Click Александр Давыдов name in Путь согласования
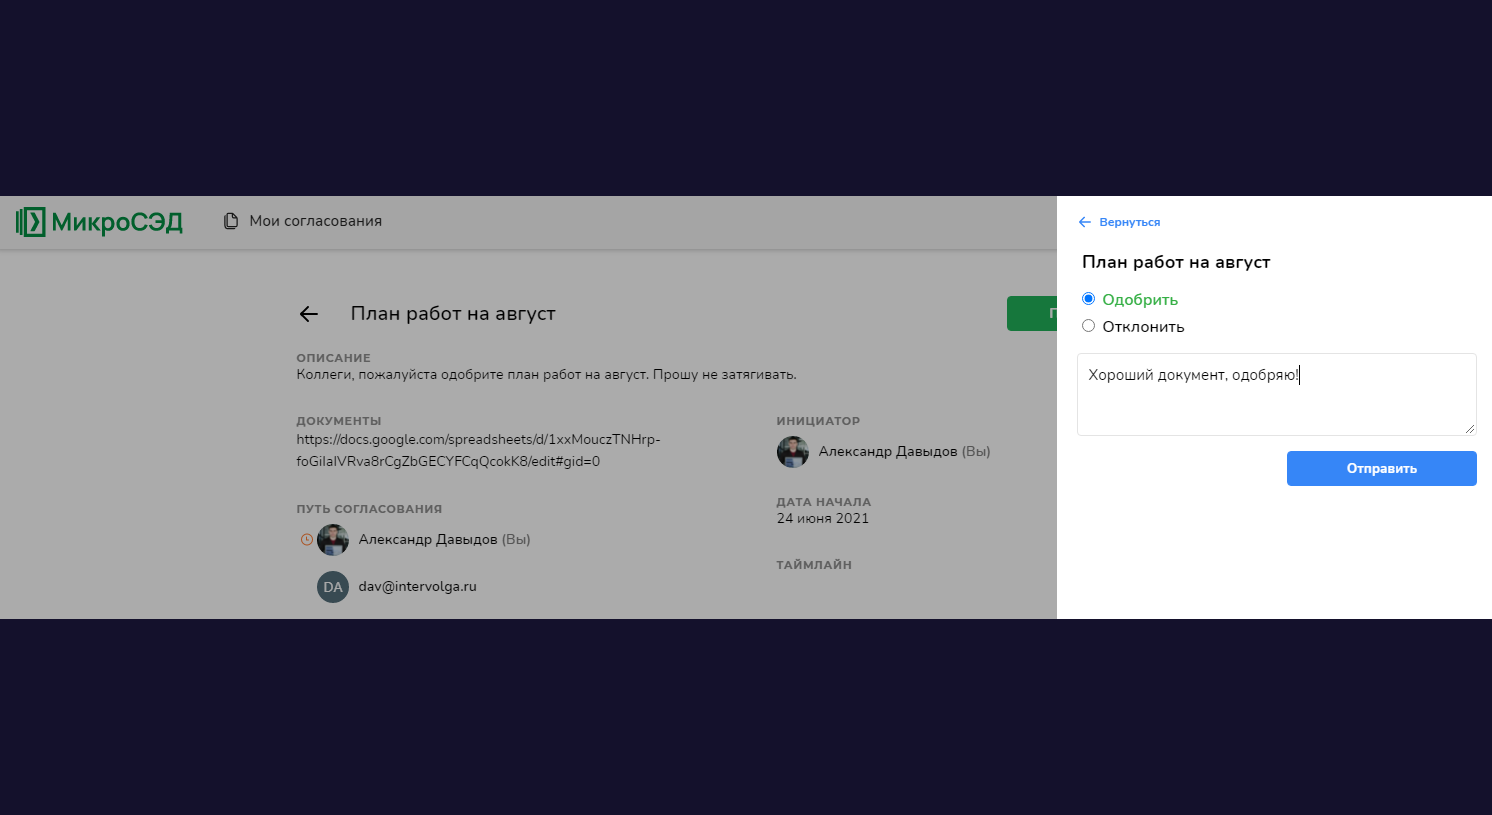1492x815 pixels. coord(428,540)
